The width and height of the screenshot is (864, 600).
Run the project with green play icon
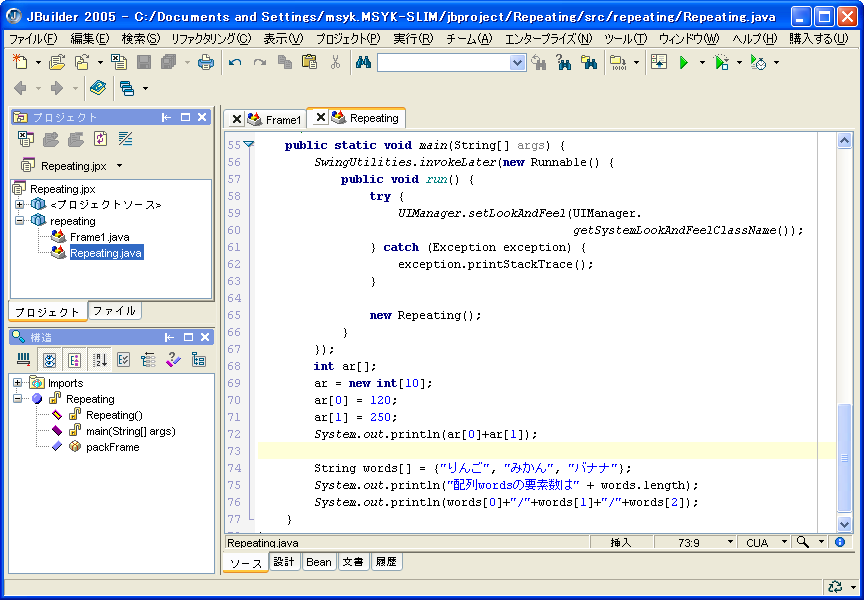(x=684, y=62)
